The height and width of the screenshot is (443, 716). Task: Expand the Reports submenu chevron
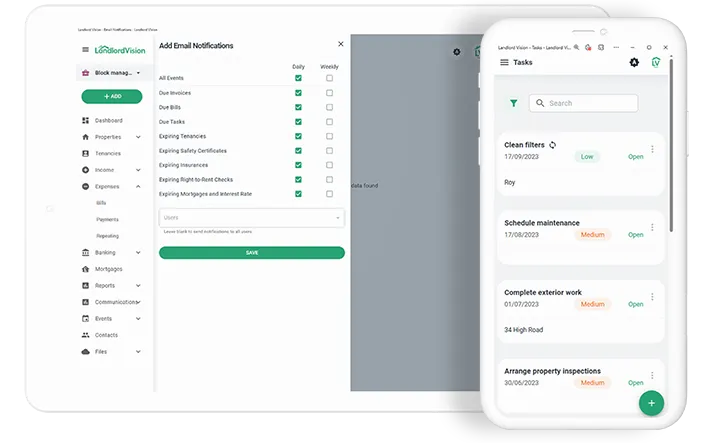138,285
